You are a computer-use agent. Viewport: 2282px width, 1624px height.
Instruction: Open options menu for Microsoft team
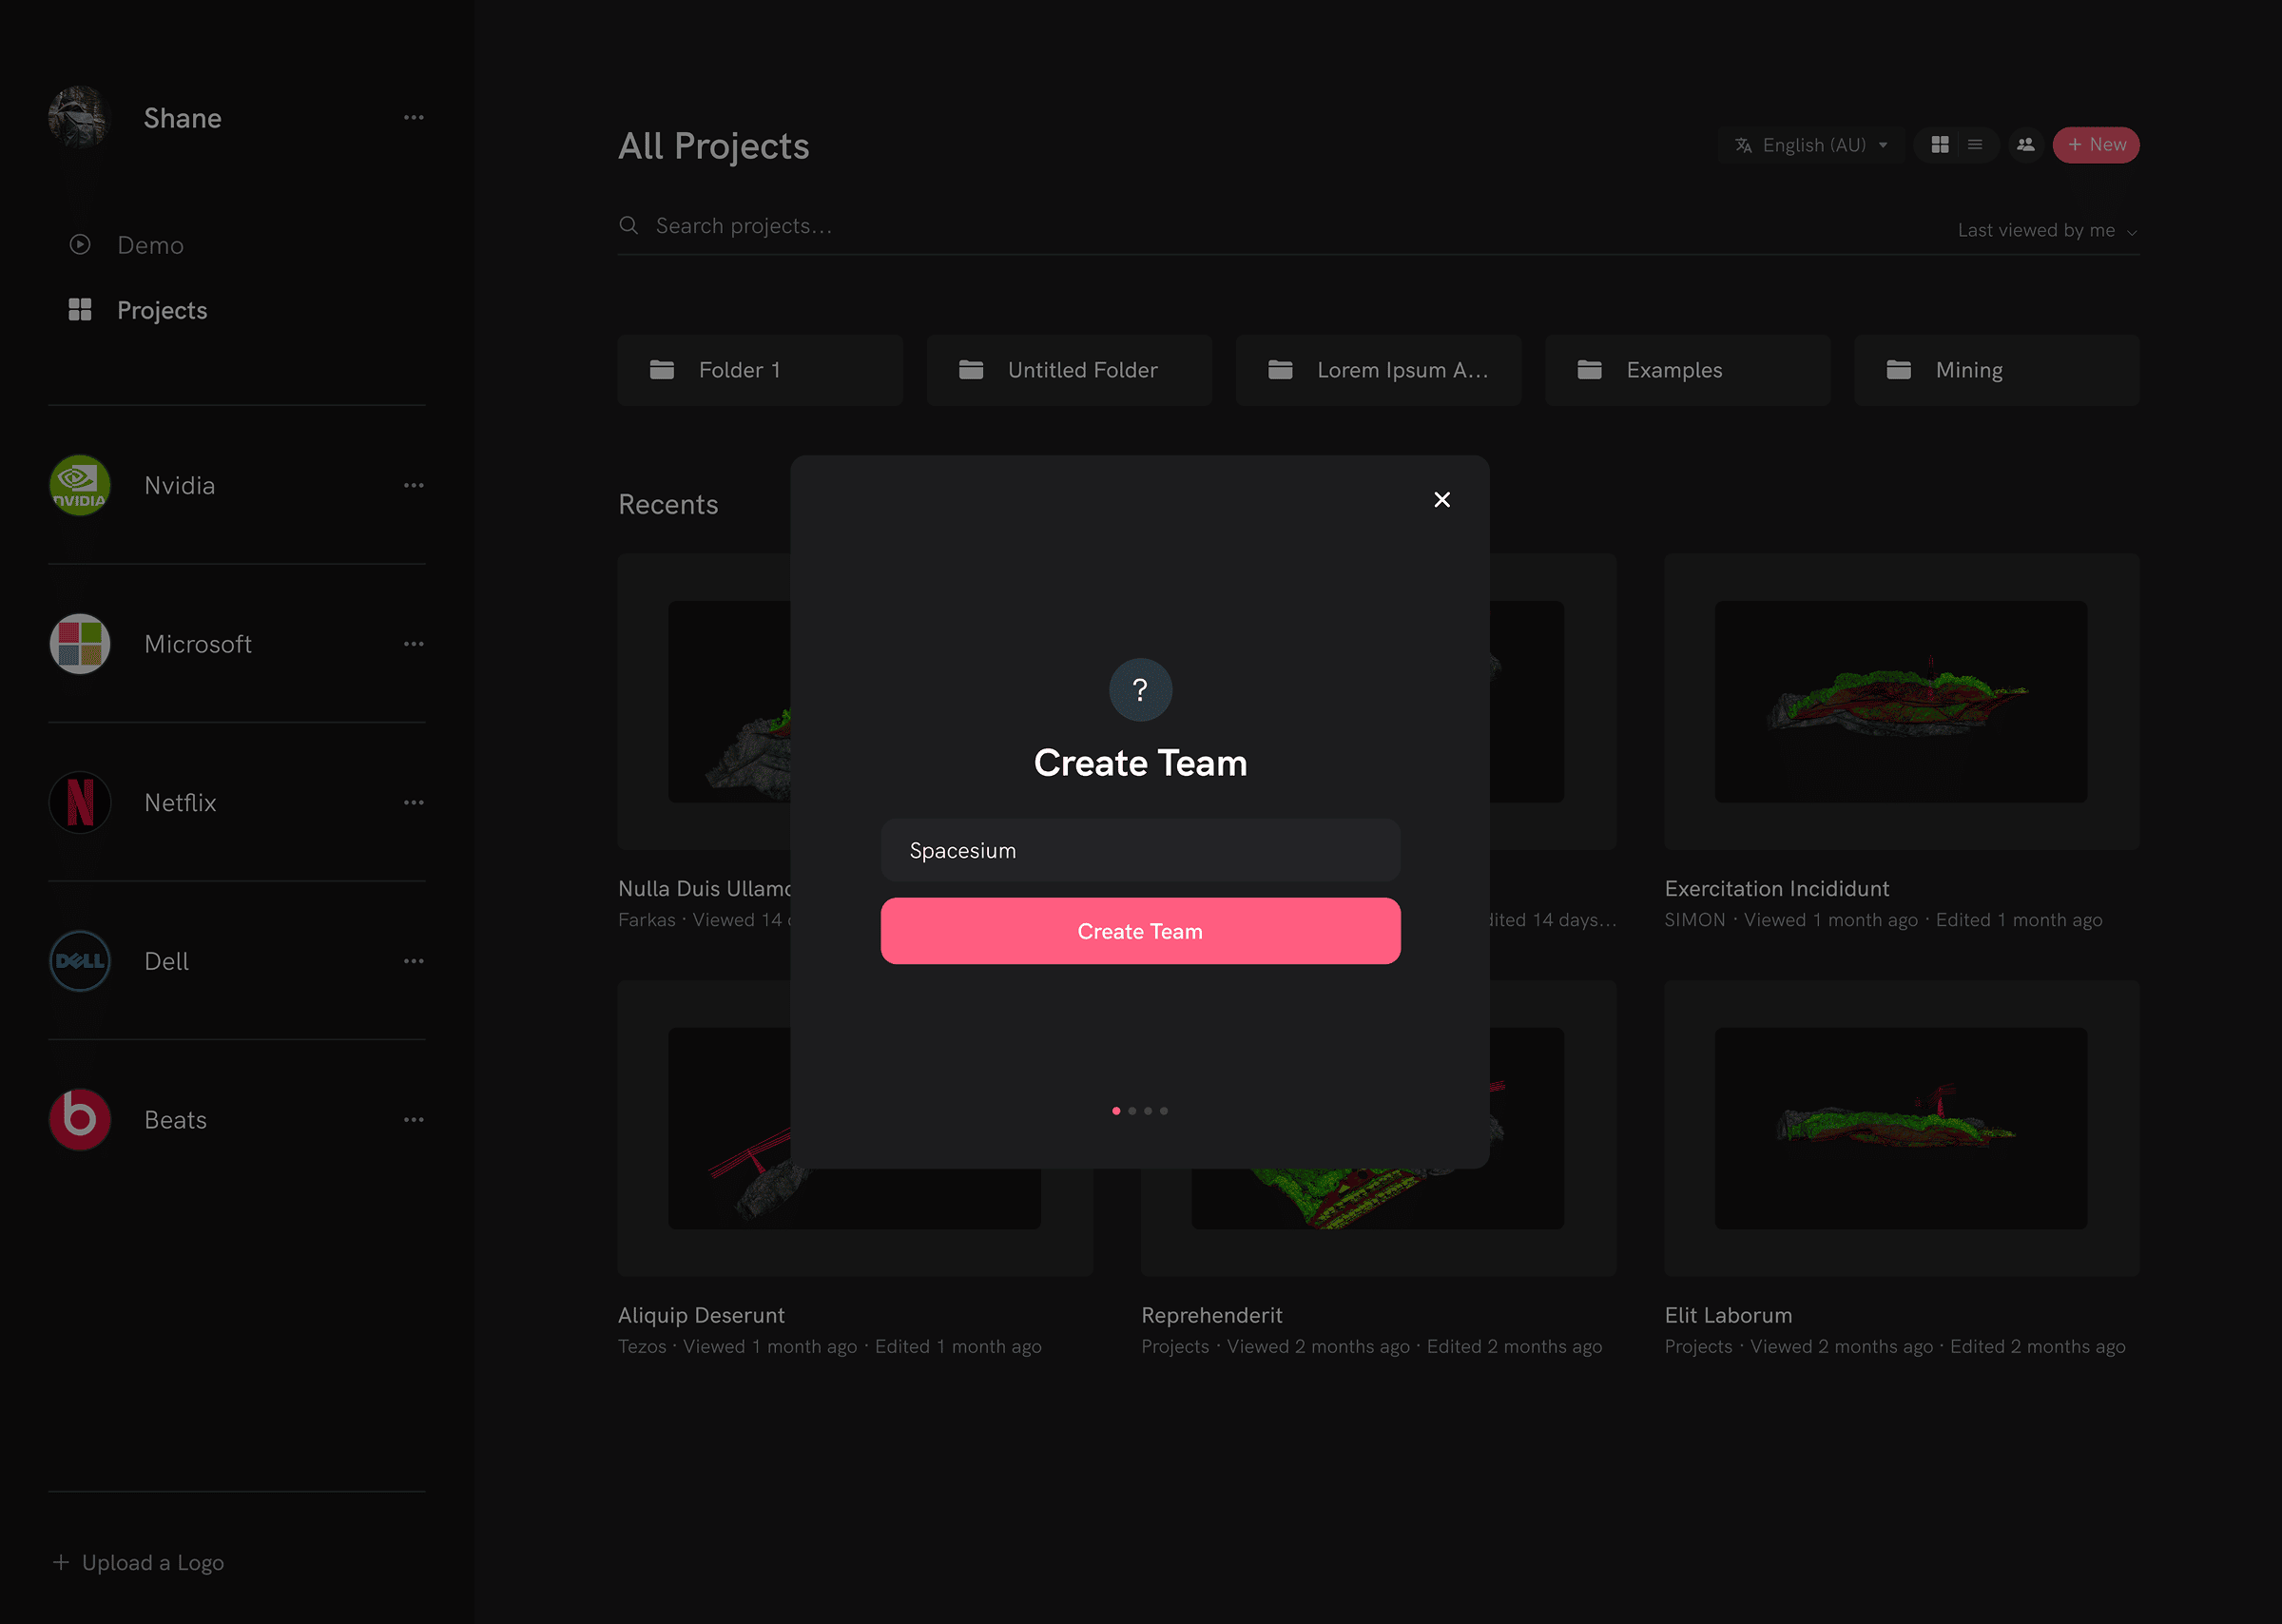(414, 643)
